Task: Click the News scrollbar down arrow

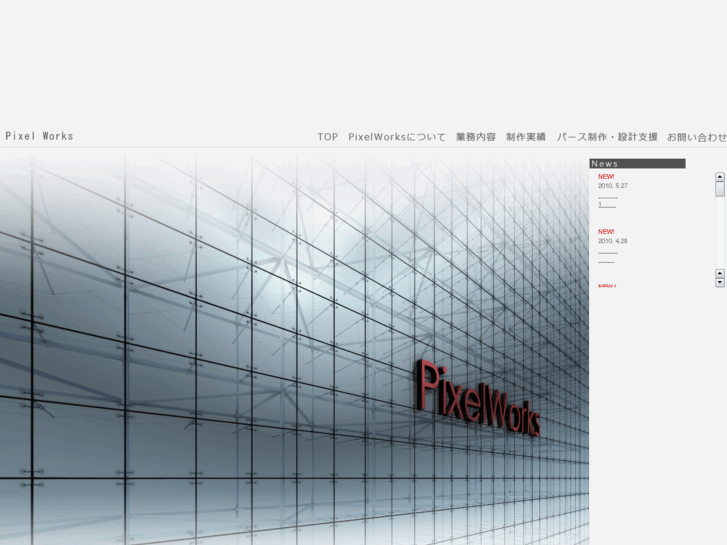Action: 720,282
